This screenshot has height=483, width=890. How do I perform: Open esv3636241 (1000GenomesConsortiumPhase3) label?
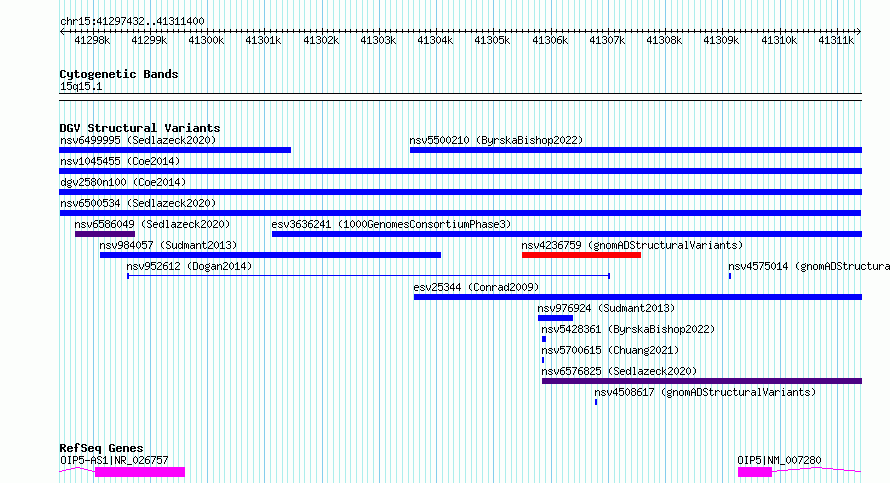coord(391,224)
